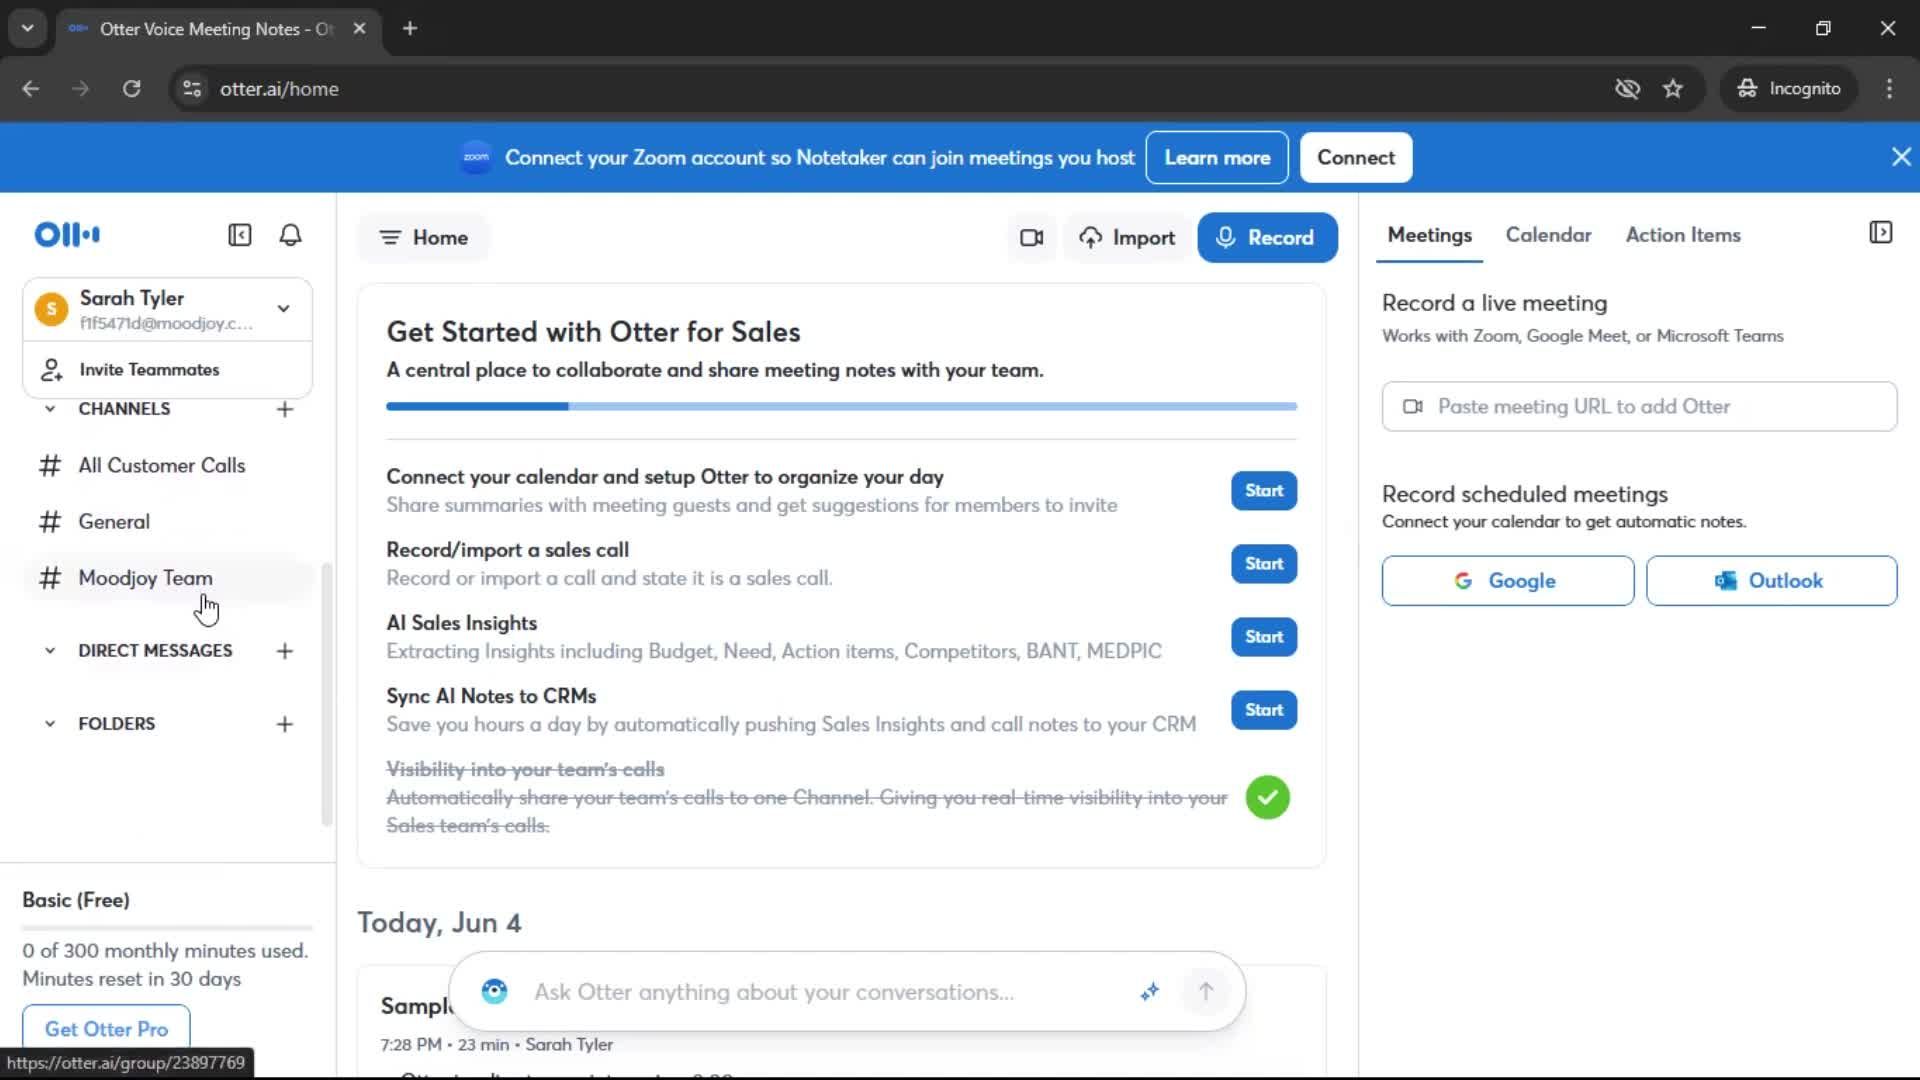Click the struck-through Visibility into your team's calls
This screenshot has height=1080, width=1920.
pyautogui.click(x=525, y=770)
